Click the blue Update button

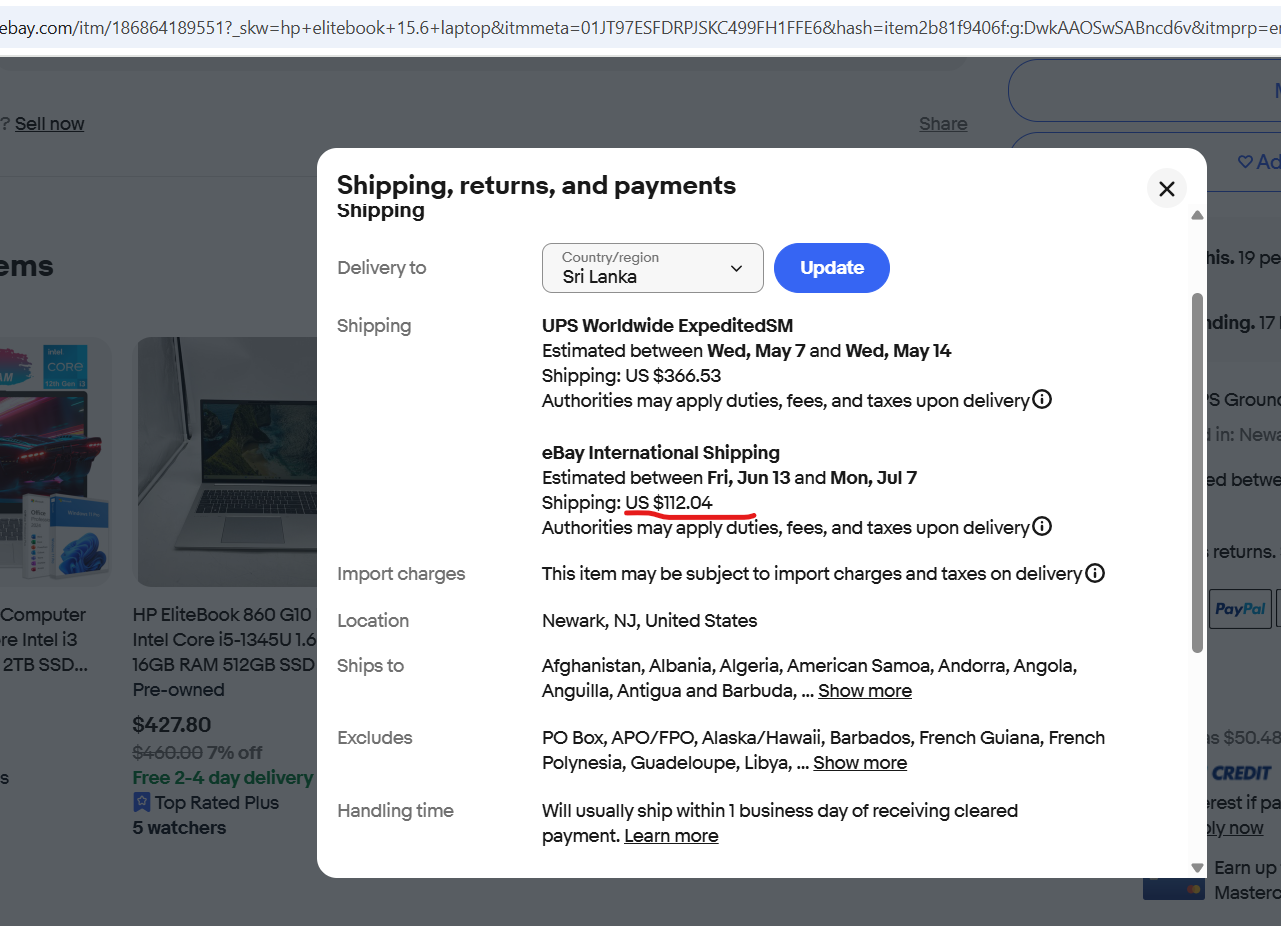832,268
